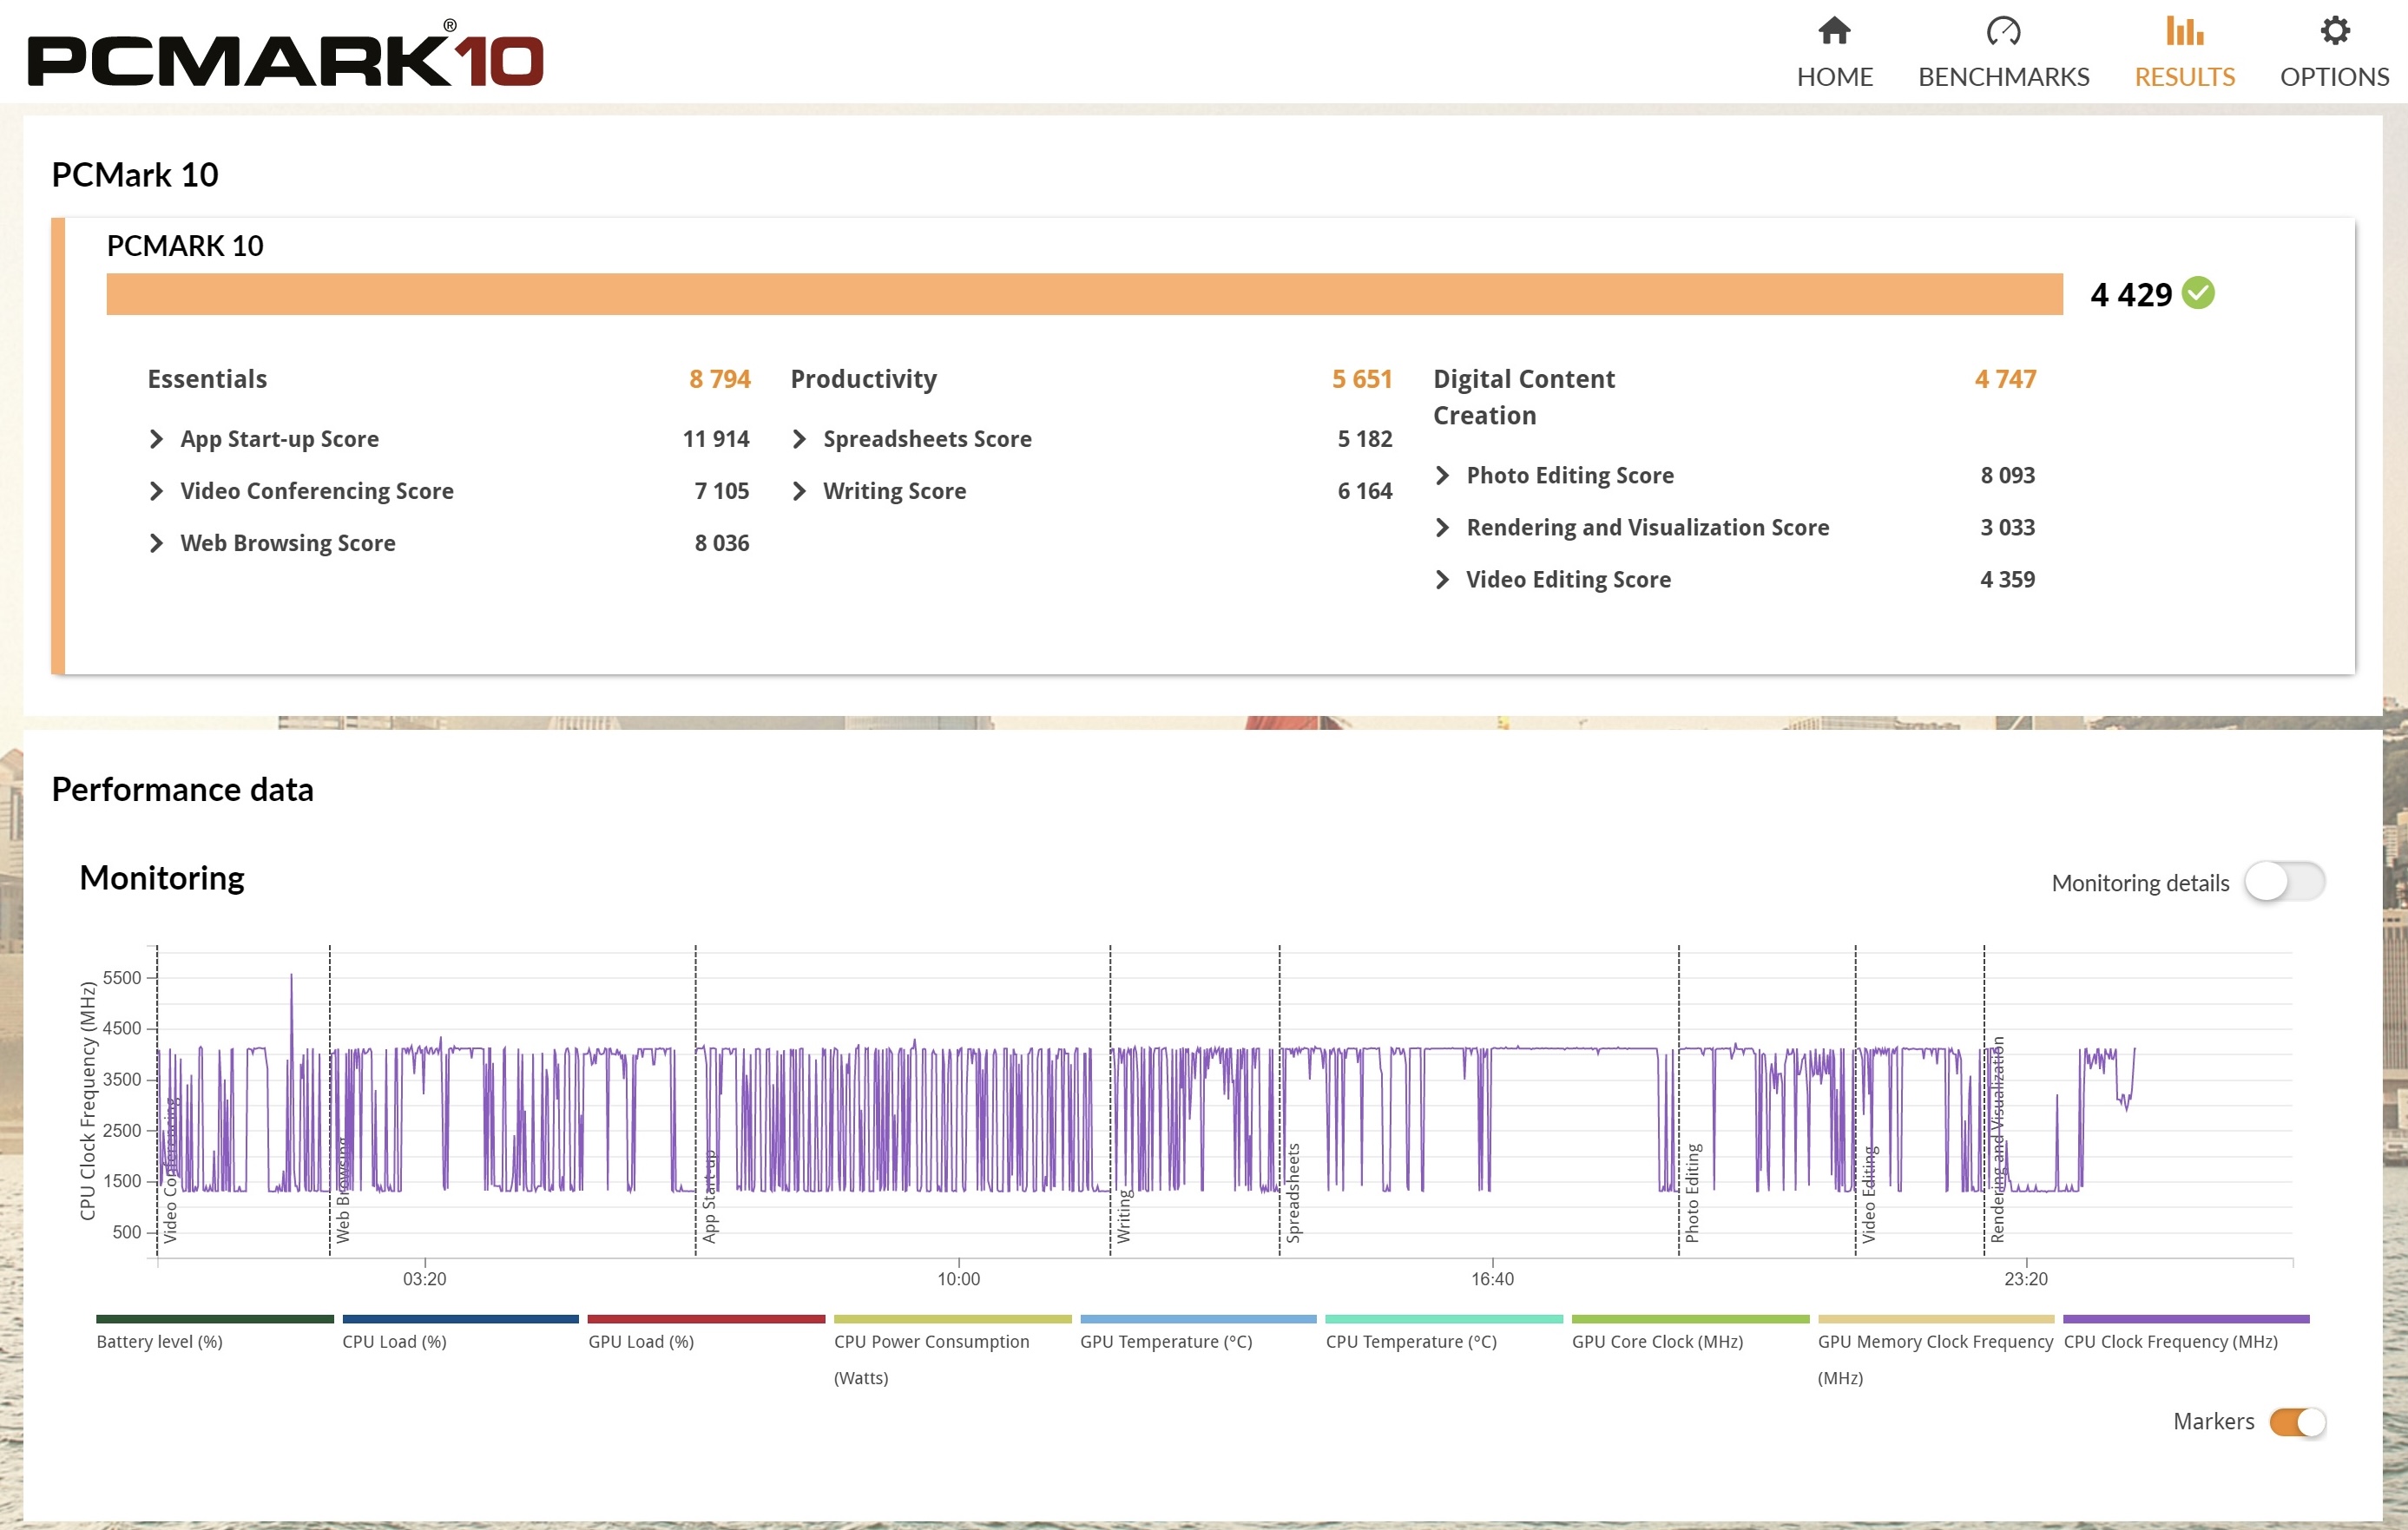Click the orange overall score bar
Image resolution: width=2408 pixels, height=1530 pixels.
point(1085,294)
